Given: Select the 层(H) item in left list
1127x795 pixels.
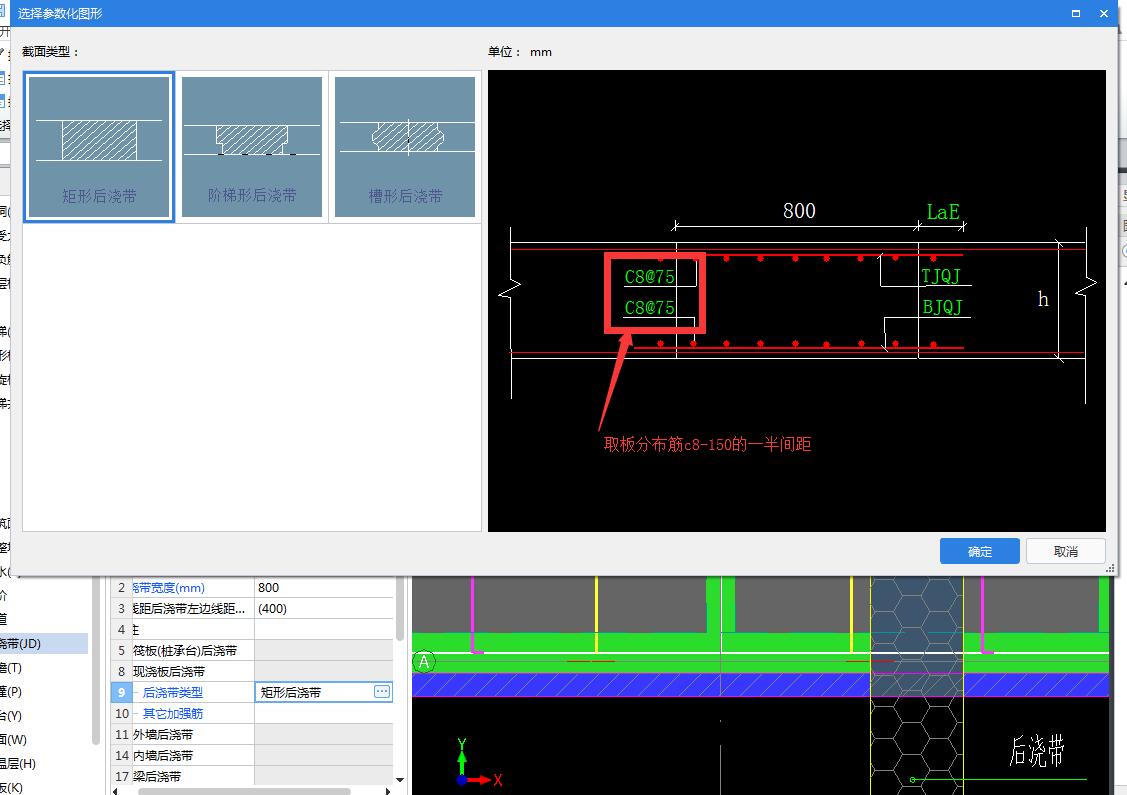Looking at the screenshot, I should click(18, 763).
